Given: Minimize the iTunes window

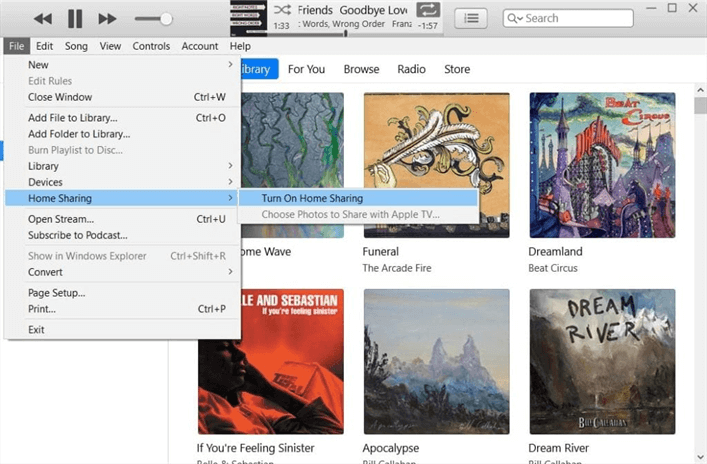Looking at the screenshot, I should (x=651, y=8).
